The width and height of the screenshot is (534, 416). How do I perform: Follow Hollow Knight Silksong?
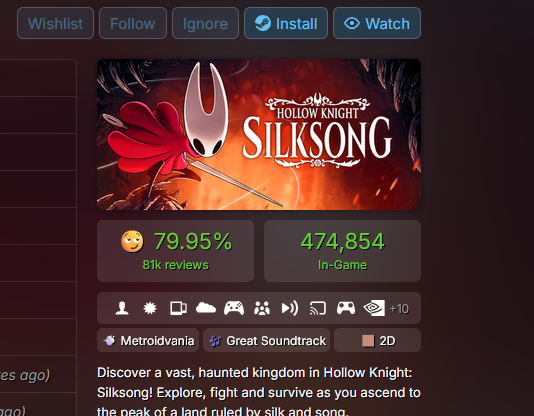133,23
